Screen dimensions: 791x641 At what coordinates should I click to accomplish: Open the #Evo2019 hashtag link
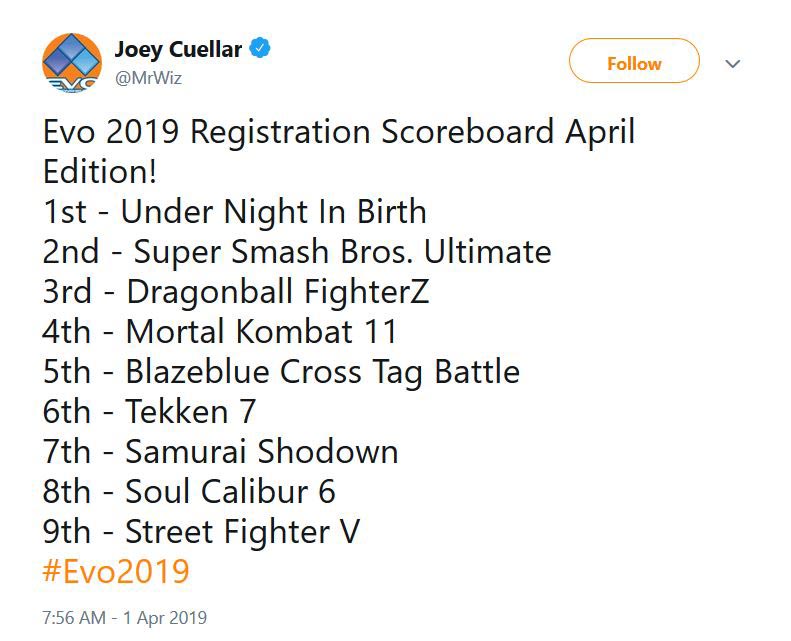116,571
